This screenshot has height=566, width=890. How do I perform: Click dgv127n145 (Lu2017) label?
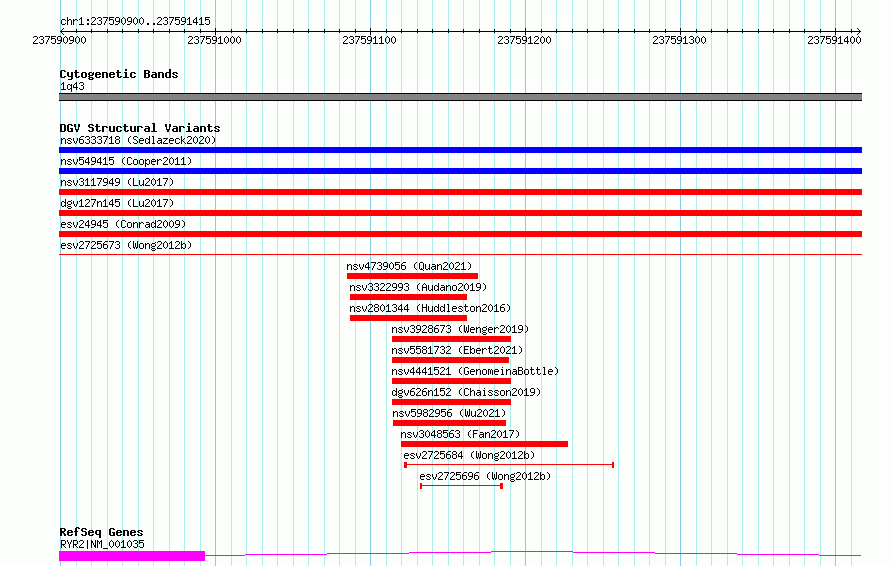(x=117, y=203)
